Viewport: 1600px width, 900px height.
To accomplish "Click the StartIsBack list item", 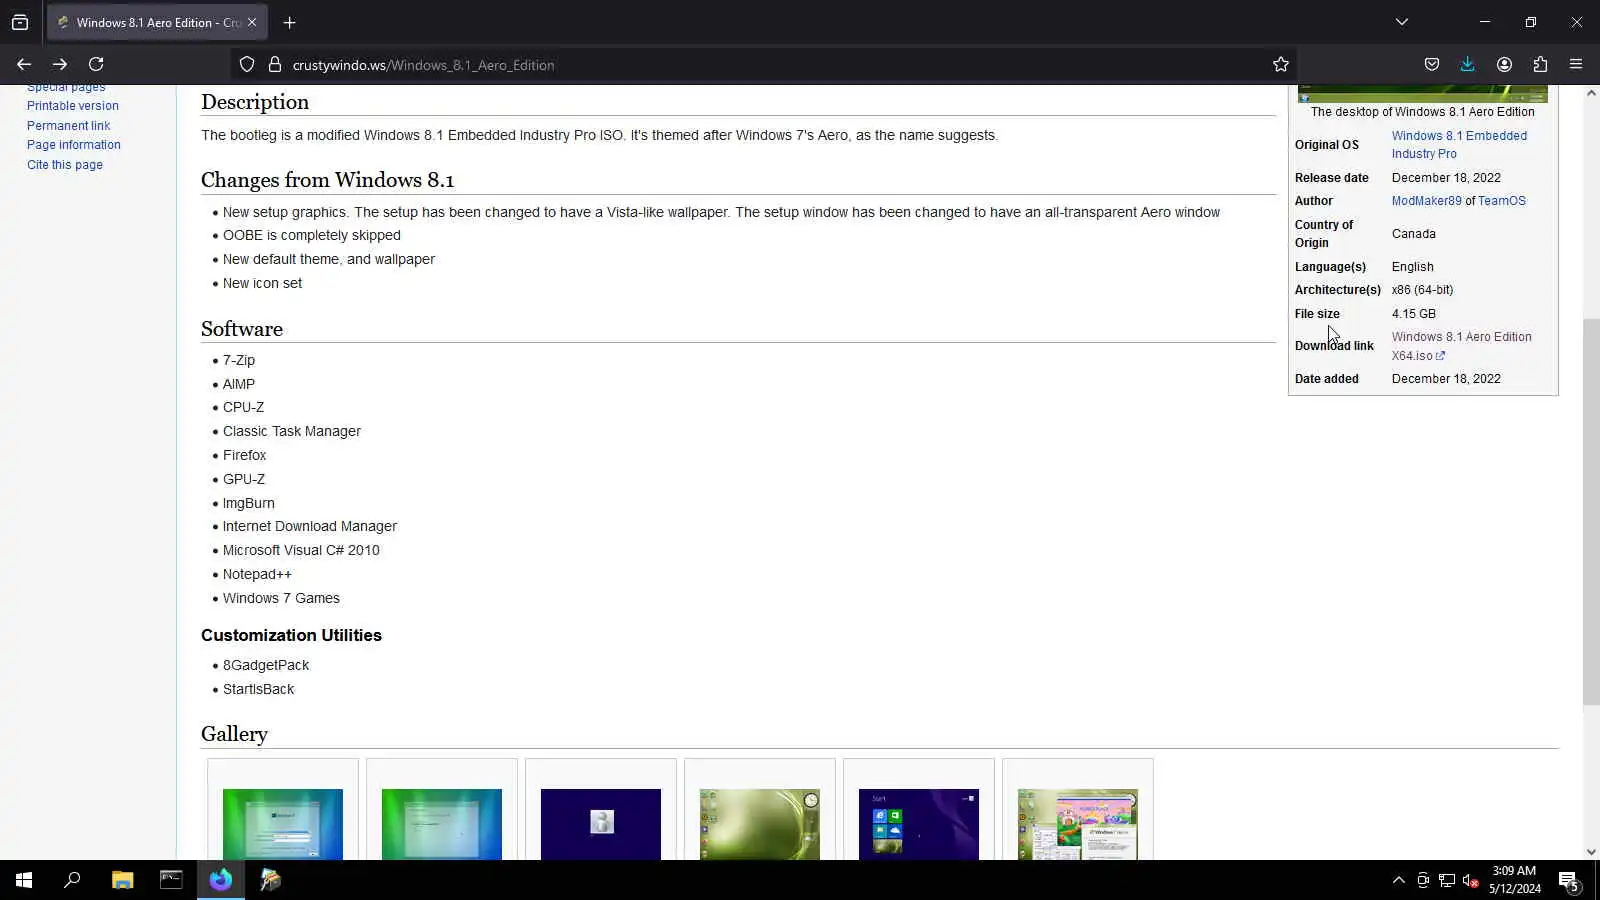I will (258, 689).
